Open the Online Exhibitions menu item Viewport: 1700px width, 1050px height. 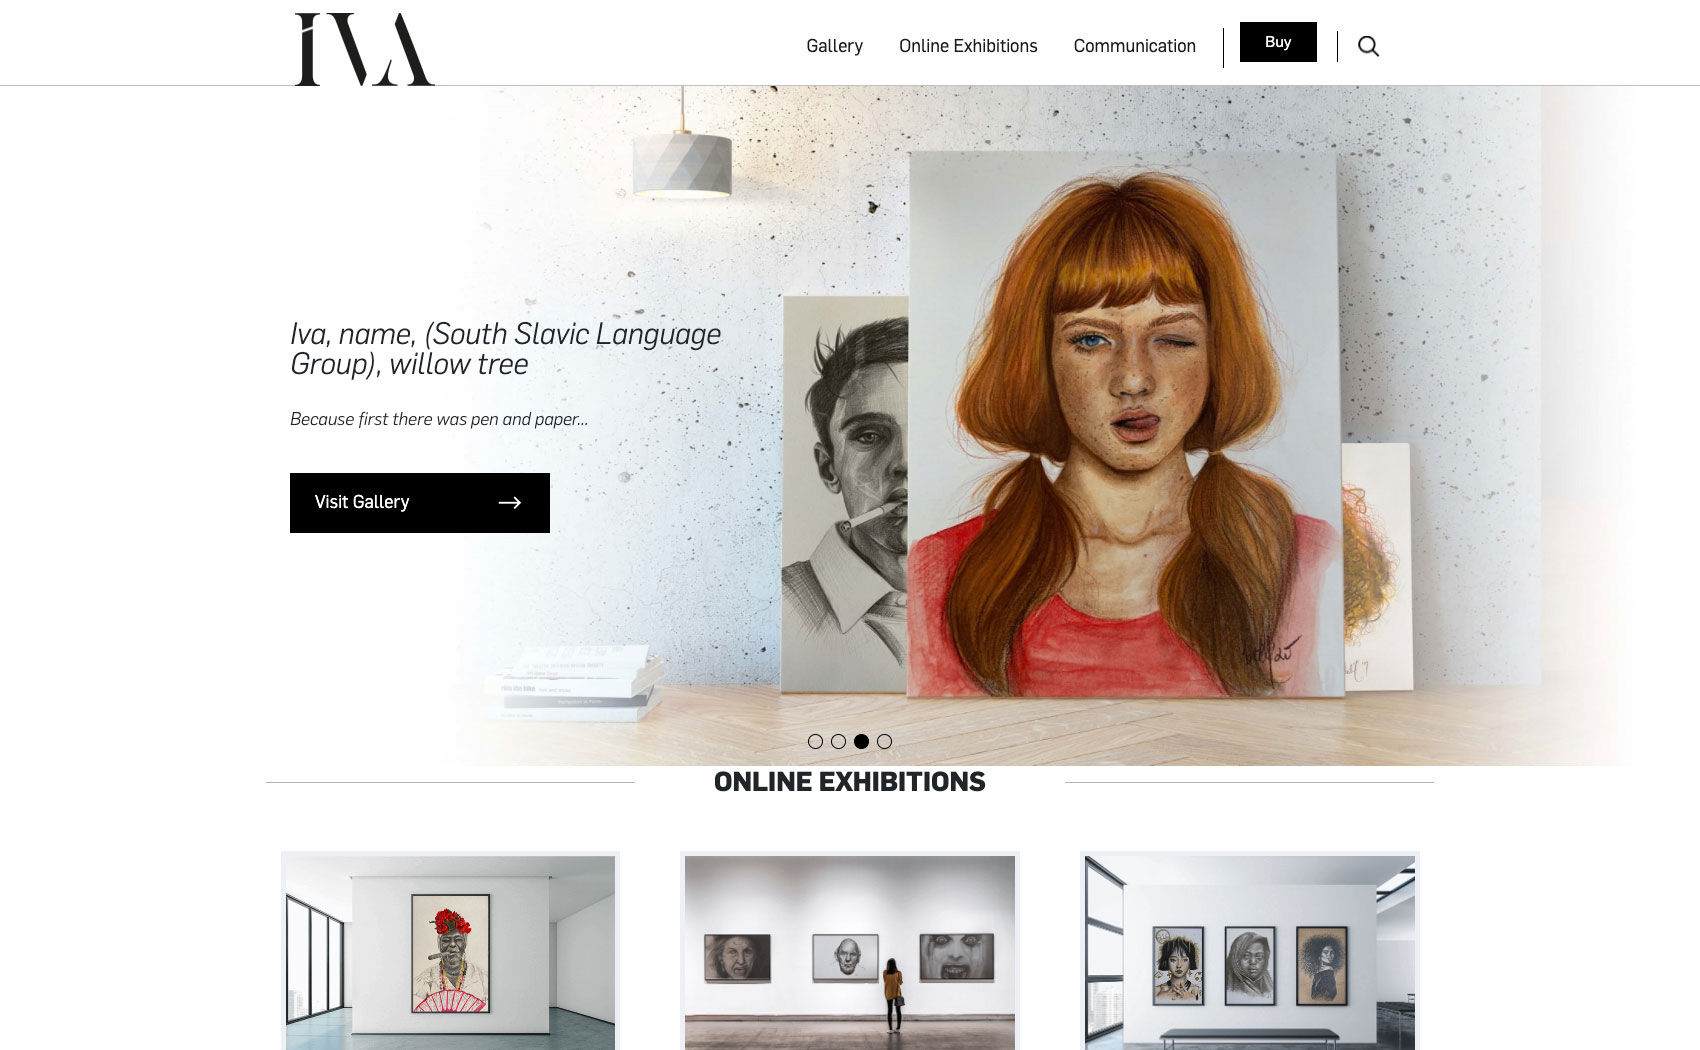pyautogui.click(x=968, y=46)
